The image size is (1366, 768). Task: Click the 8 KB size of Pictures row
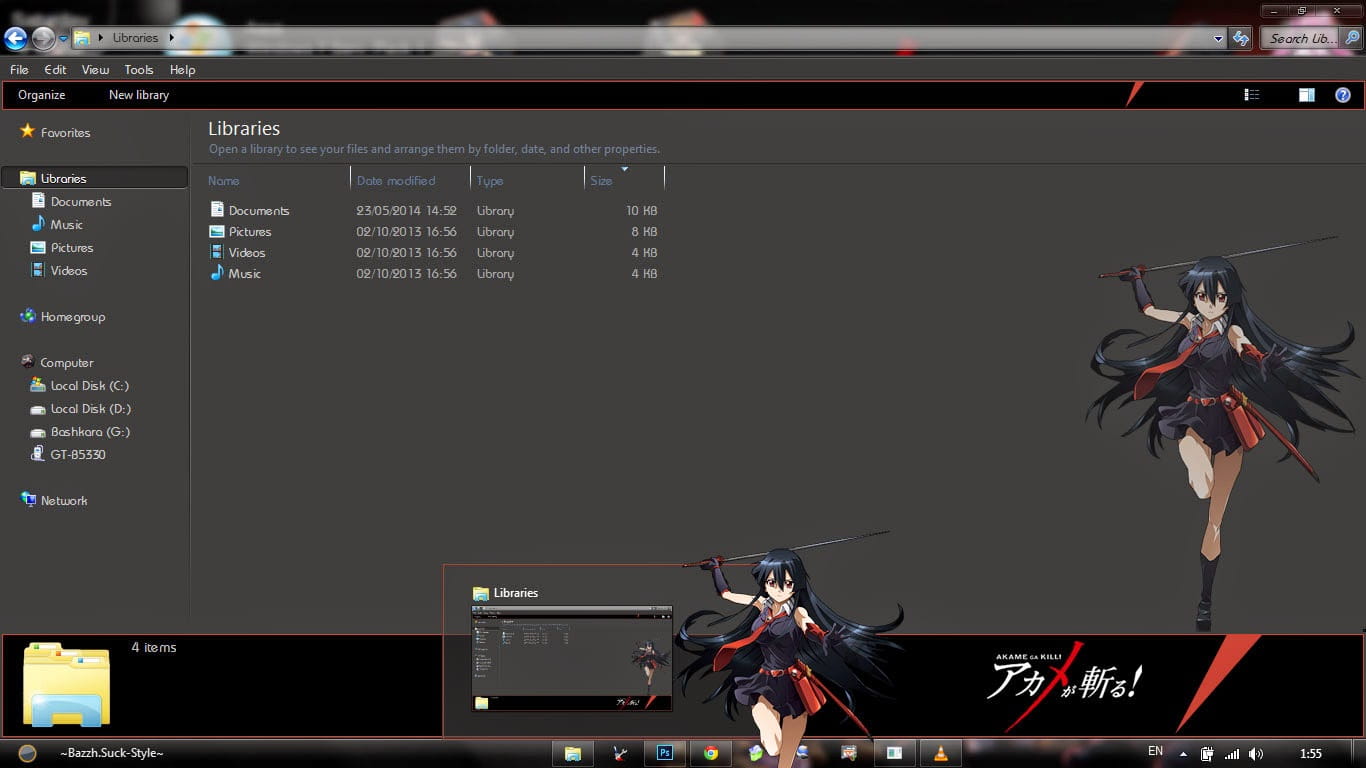point(645,231)
